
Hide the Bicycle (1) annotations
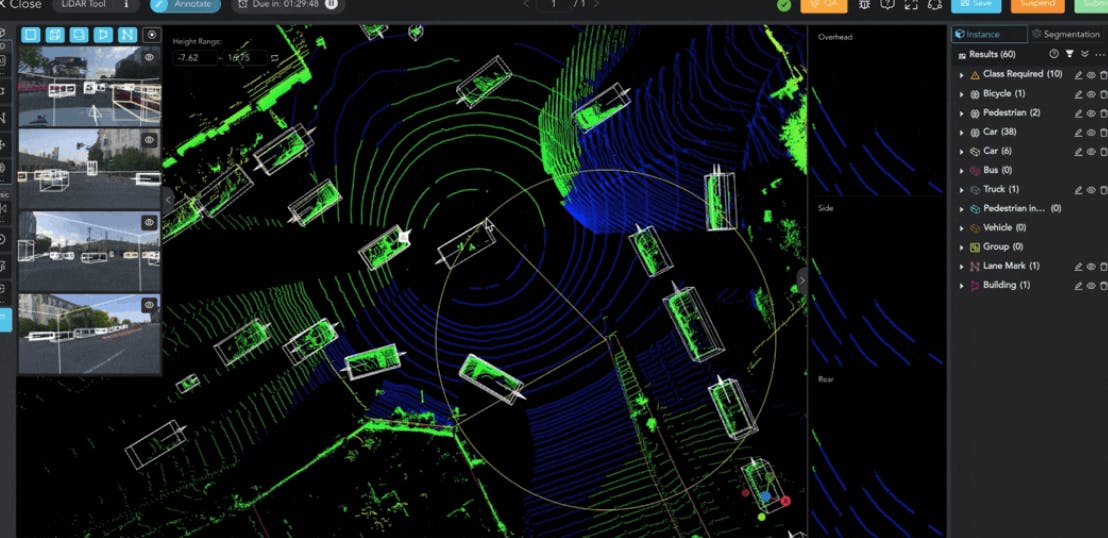pos(1091,94)
